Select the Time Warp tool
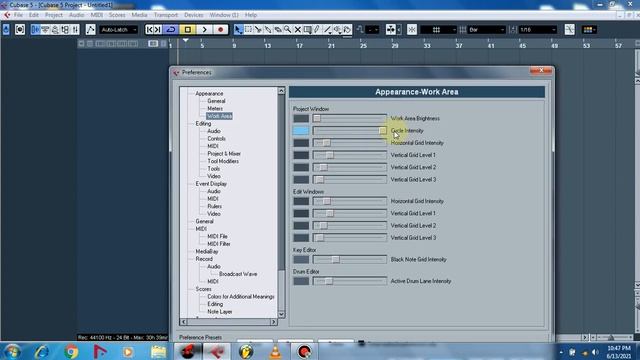The width and height of the screenshot is (640, 360). coord(307,29)
